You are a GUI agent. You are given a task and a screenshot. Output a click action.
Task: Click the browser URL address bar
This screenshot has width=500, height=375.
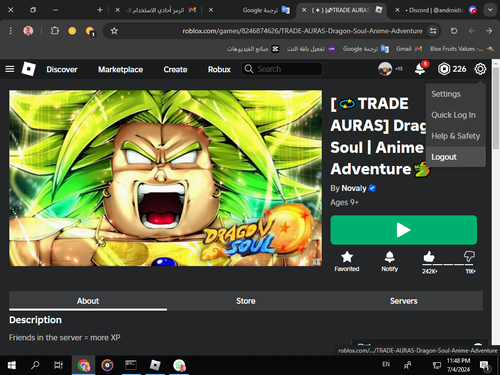click(x=302, y=31)
